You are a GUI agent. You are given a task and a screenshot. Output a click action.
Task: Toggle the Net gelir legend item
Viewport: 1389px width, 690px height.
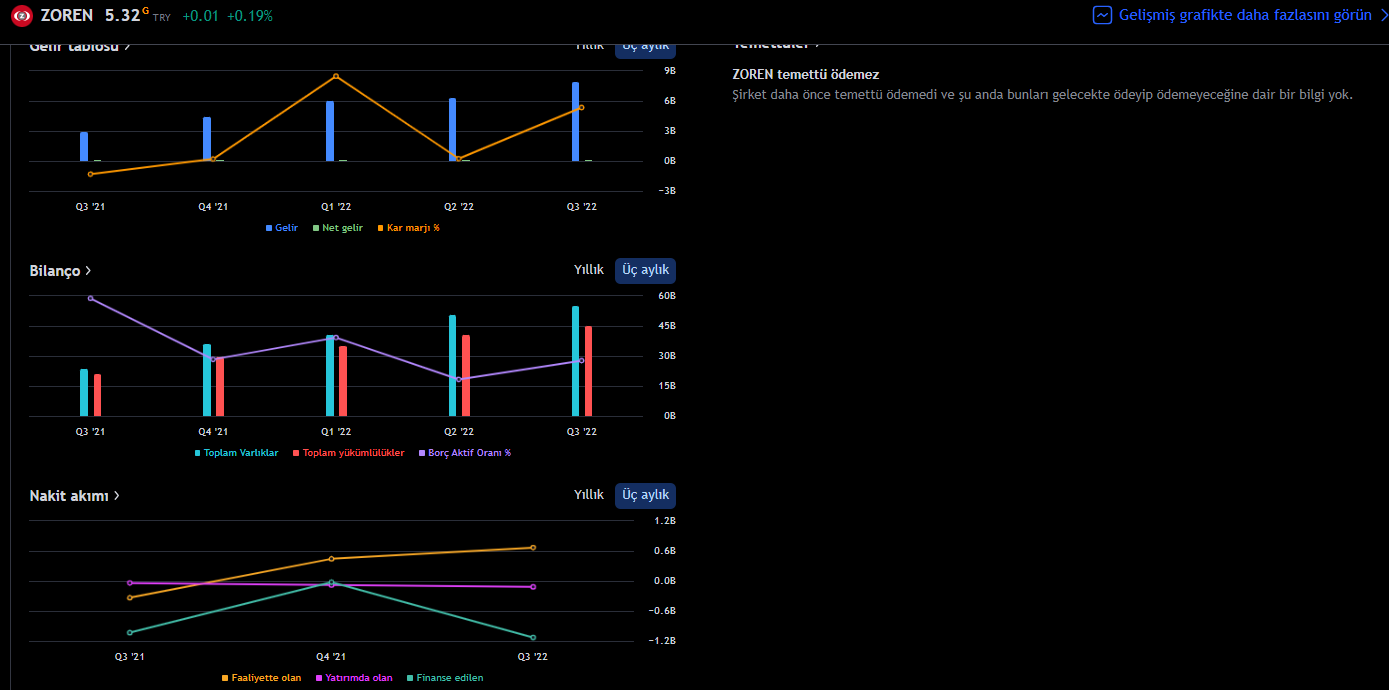pyautogui.click(x=338, y=228)
